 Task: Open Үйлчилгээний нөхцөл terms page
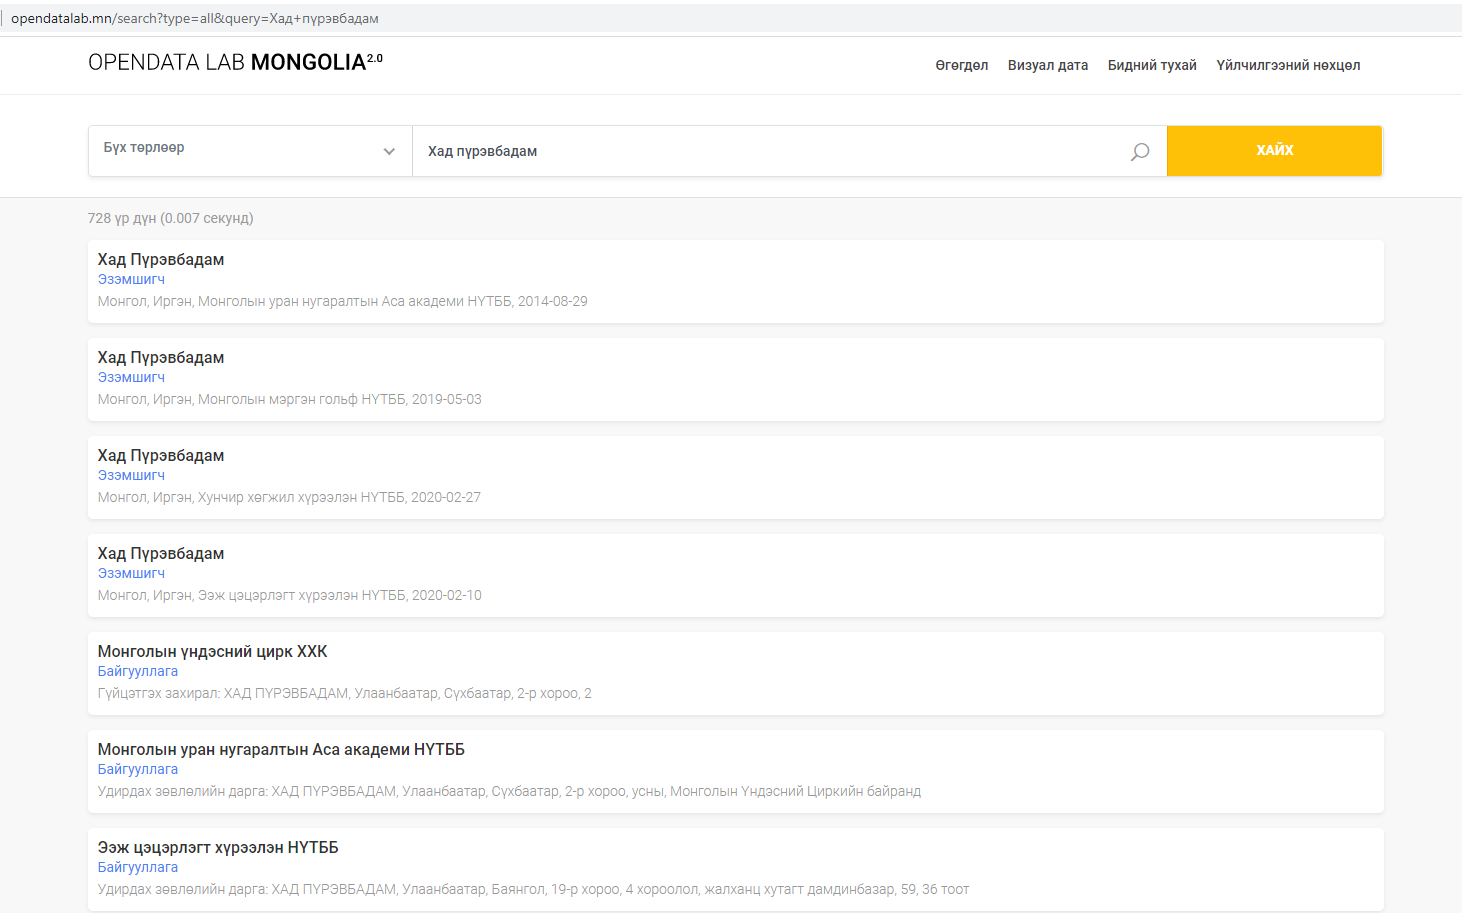(1287, 65)
